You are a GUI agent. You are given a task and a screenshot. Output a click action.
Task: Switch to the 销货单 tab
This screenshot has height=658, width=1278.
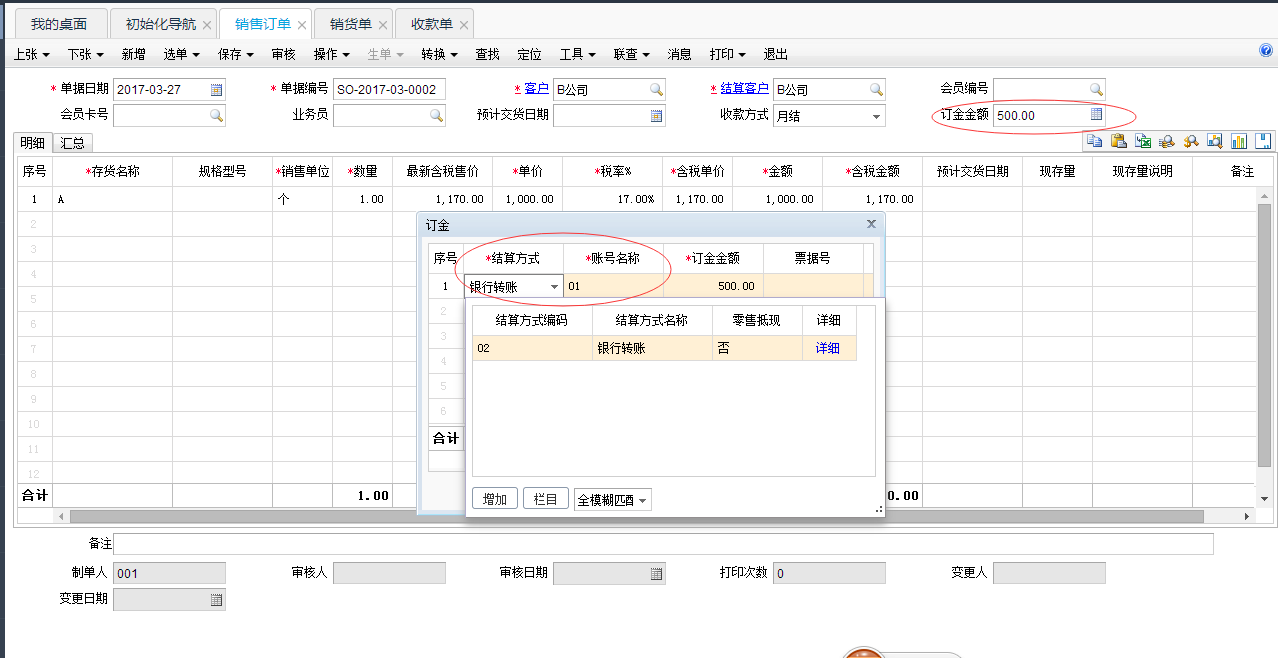pyautogui.click(x=350, y=24)
